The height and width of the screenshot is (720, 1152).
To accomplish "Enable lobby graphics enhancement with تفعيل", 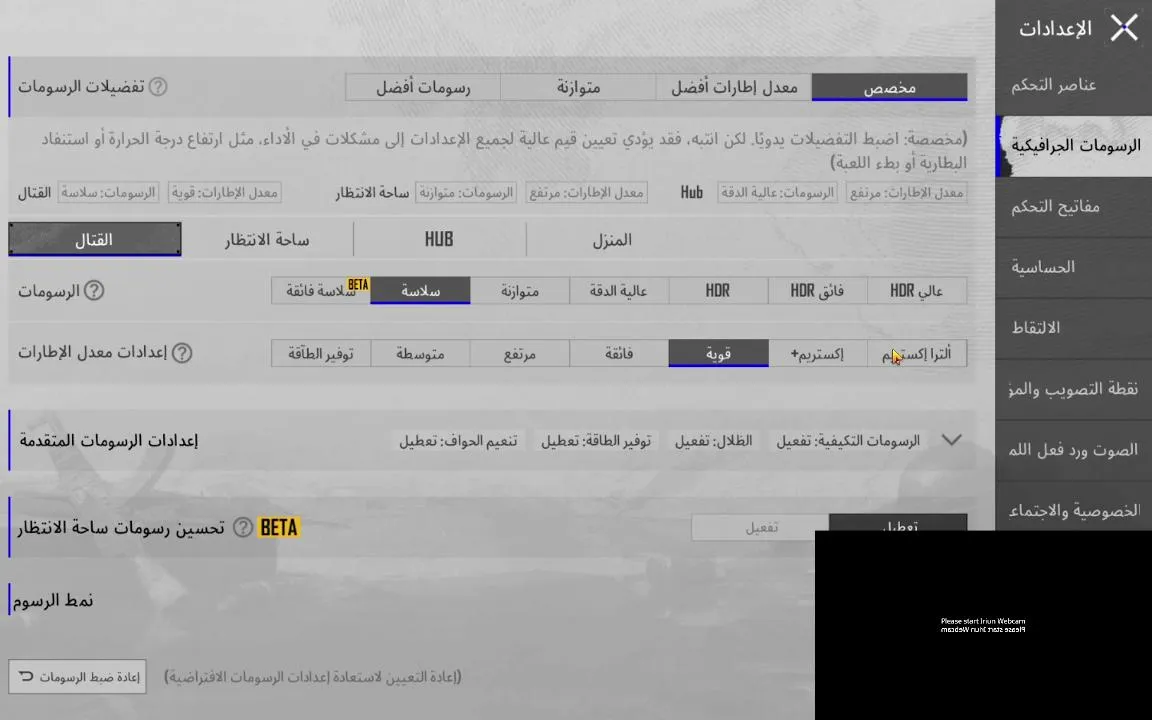I will (x=760, y=527).
